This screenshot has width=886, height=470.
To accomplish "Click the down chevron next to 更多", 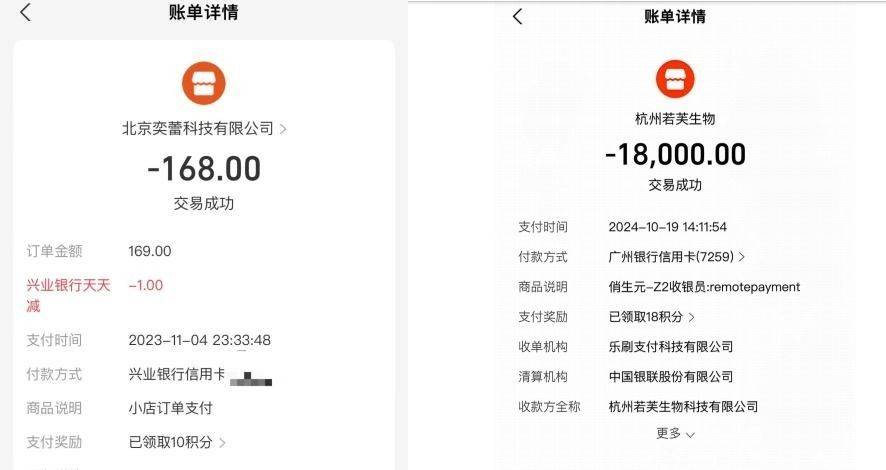I will click(x=690, y=435).
